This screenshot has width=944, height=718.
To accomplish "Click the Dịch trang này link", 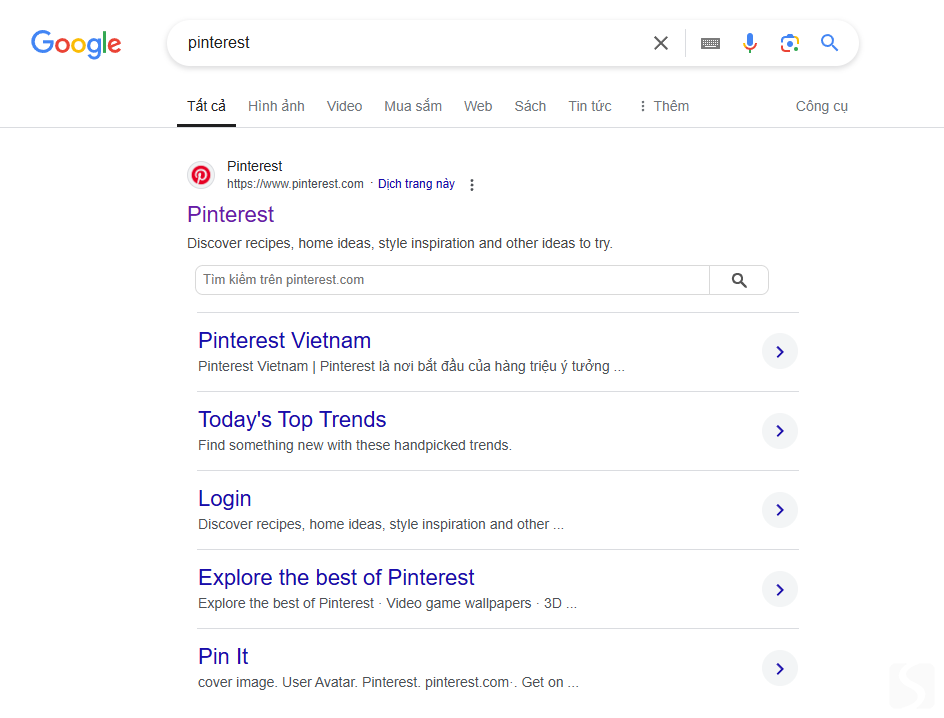I will click(416, 184).
